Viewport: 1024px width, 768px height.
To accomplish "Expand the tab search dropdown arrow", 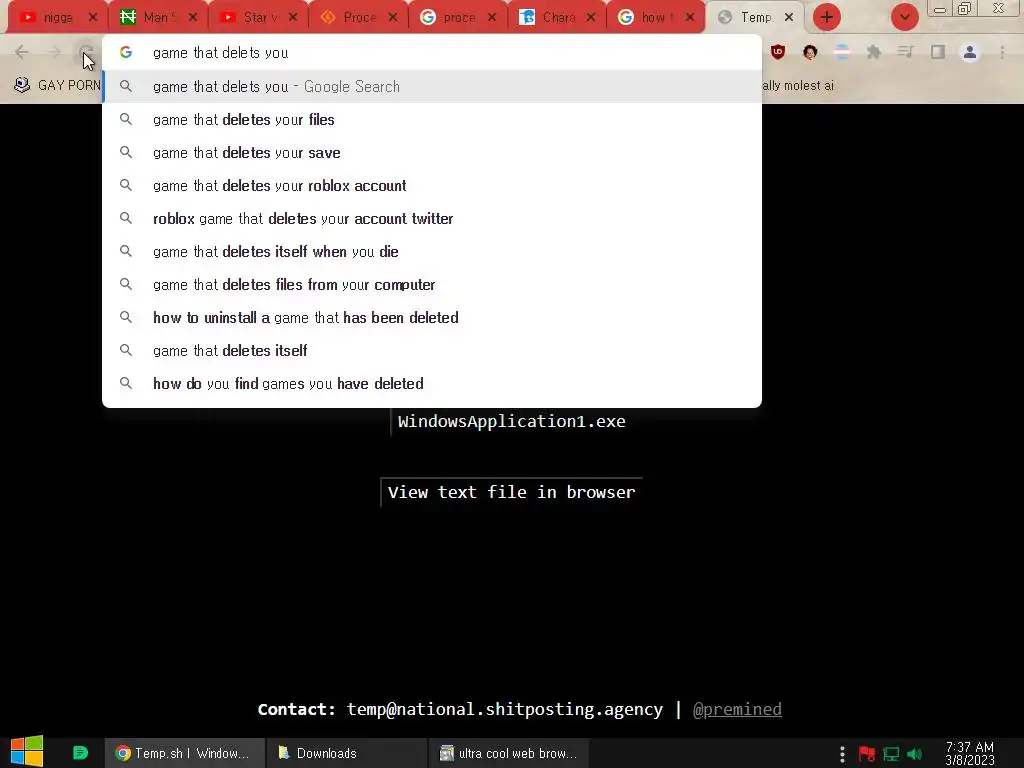I will tap(904, 17).
